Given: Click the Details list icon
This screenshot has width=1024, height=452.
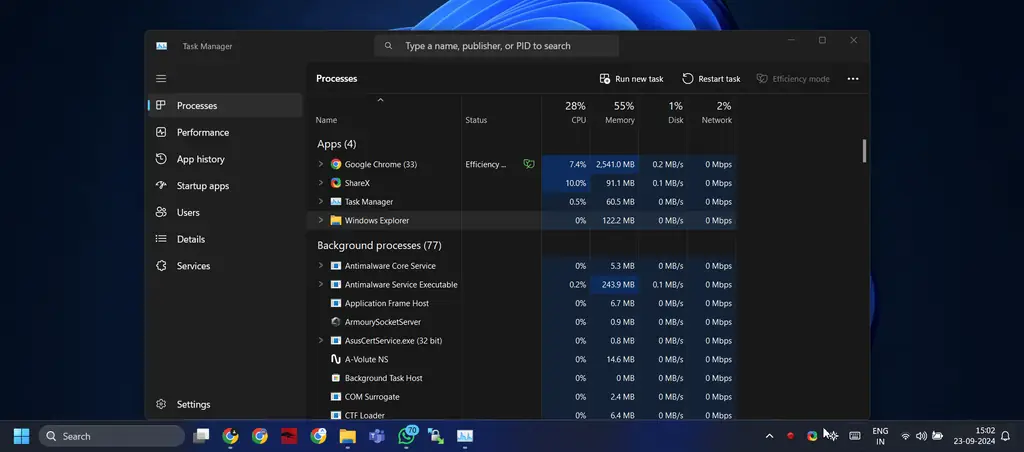Looking at the screenshot, I should [161, 239].
